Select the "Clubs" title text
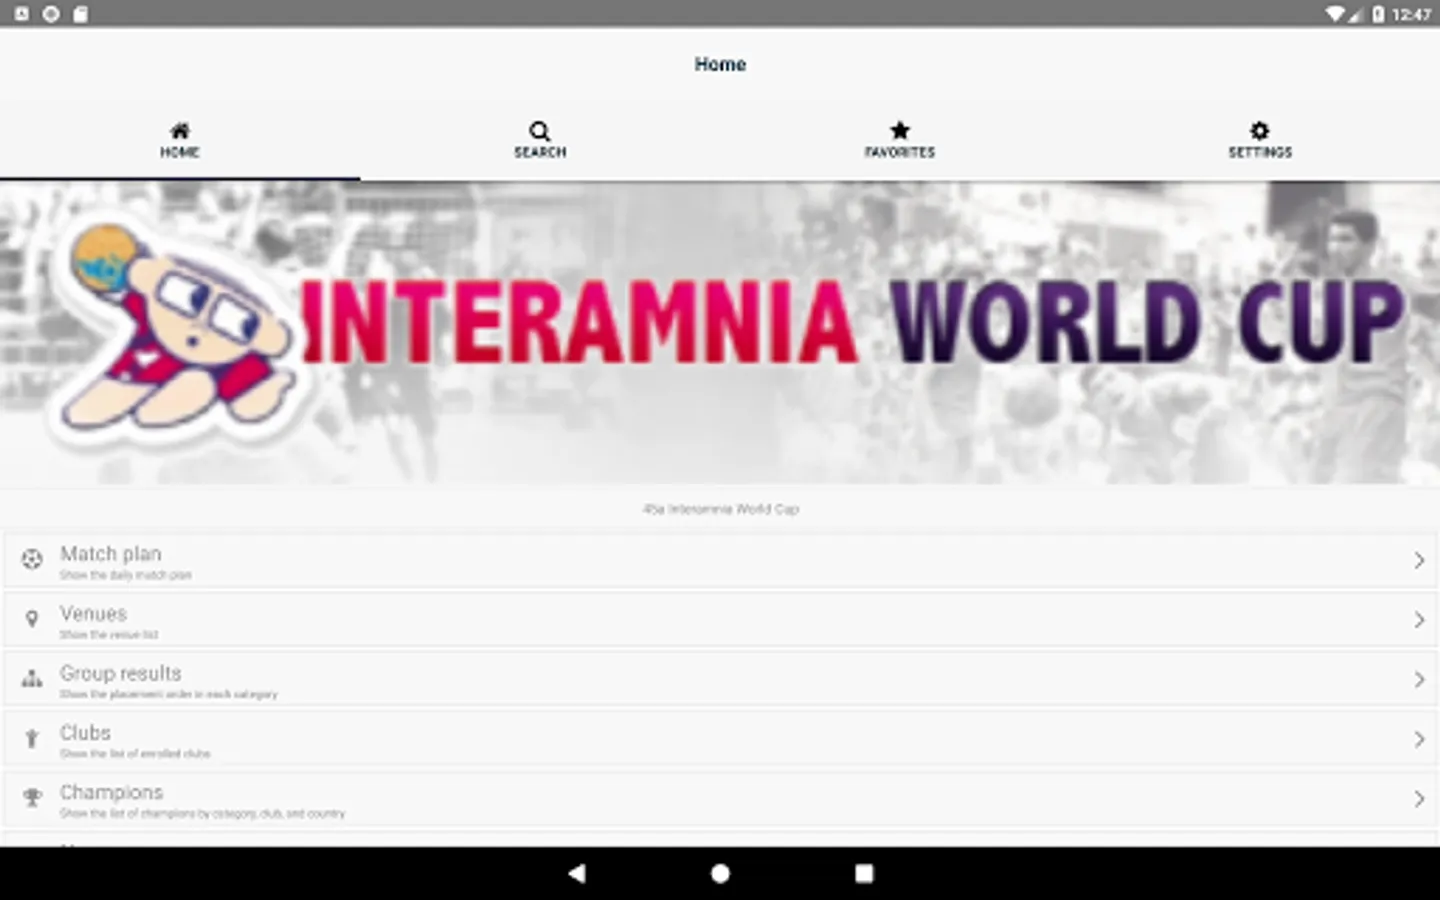Viewport: 1440px width, 900px height. pyautogui.click(x=85, y=733)
